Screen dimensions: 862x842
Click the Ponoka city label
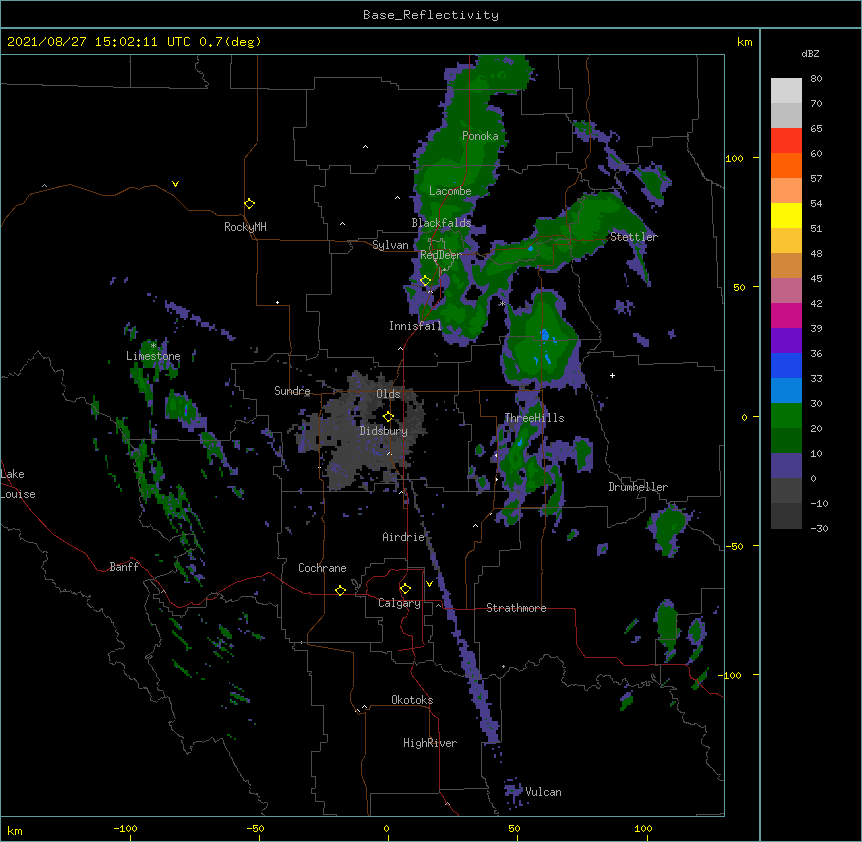(x=480, y=136)
